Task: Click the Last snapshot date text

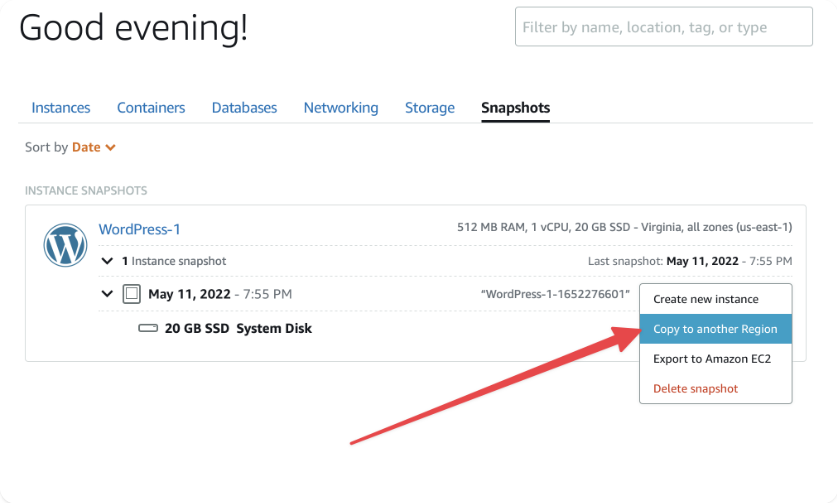Action: coord(690,261)
